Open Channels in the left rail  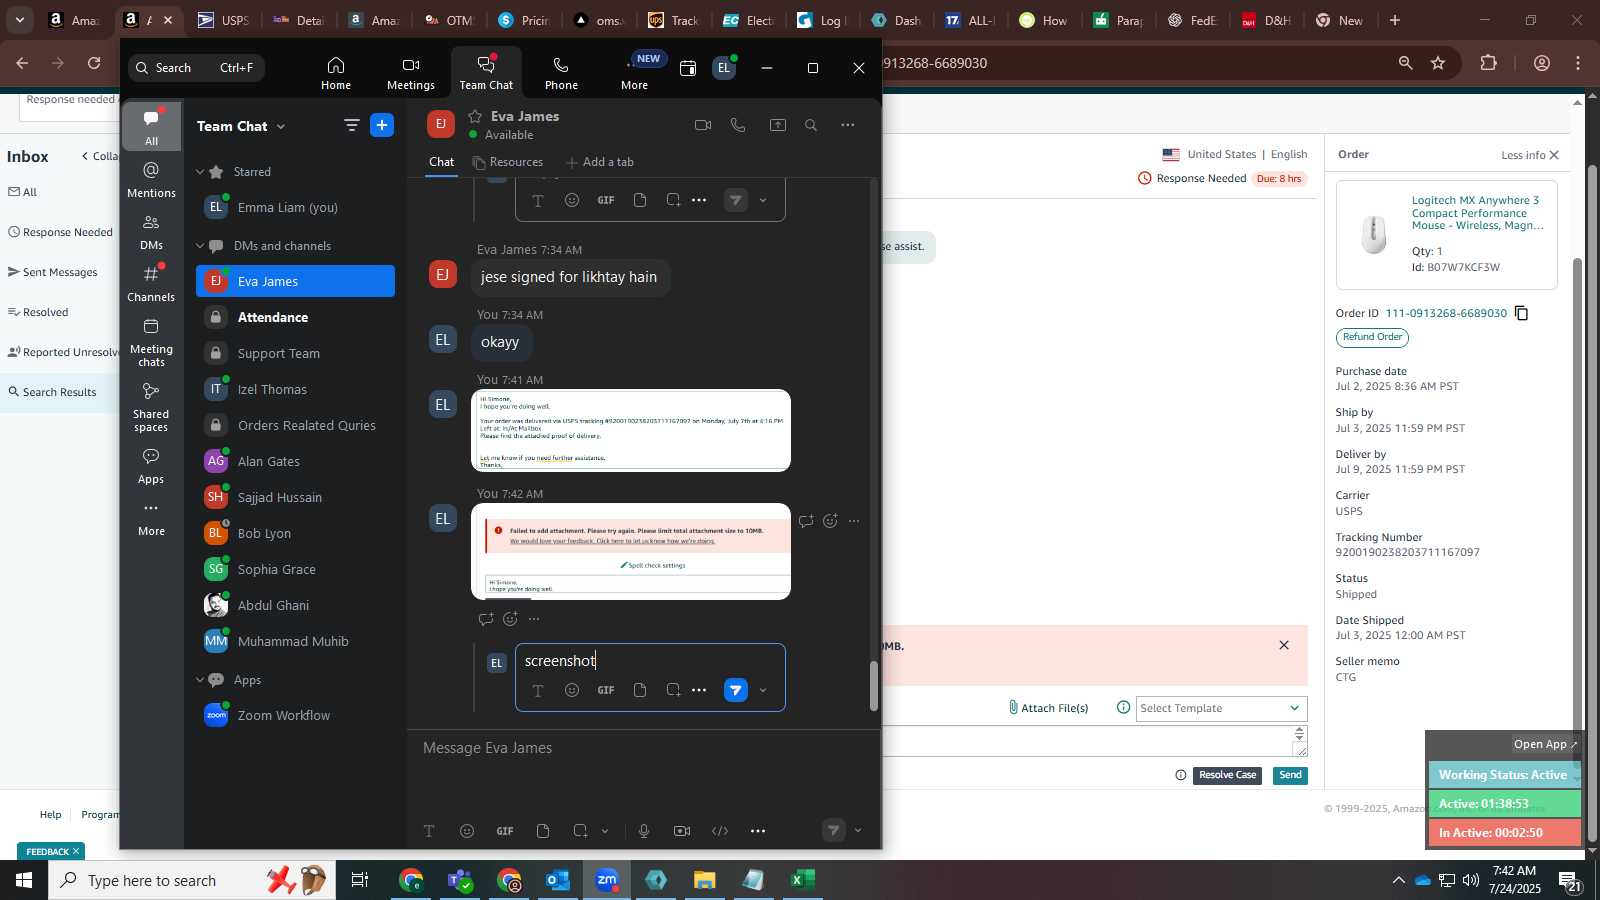[x=151, y=284]
